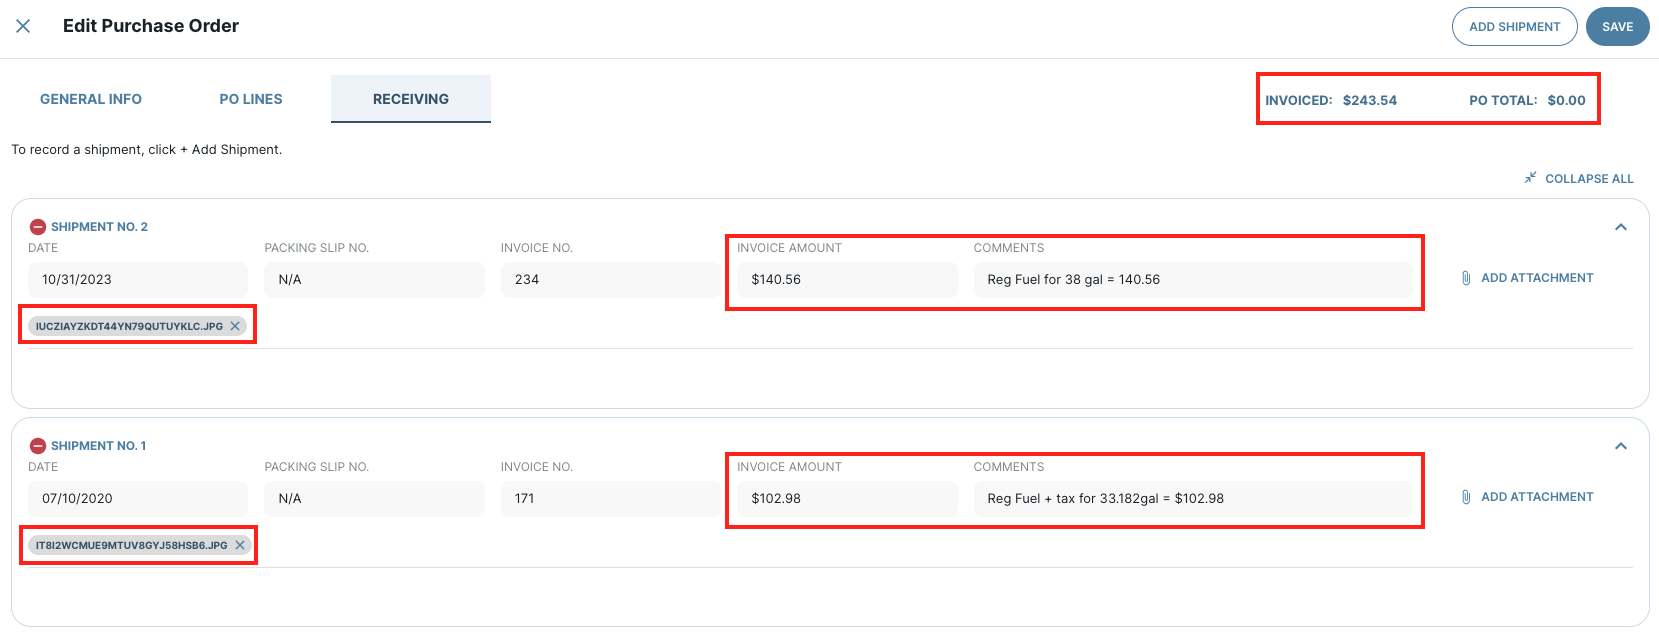The image size is (1659, 639).
Task: Collapse Shipment No. 2 section chevron
Action: click(1621, 227)
